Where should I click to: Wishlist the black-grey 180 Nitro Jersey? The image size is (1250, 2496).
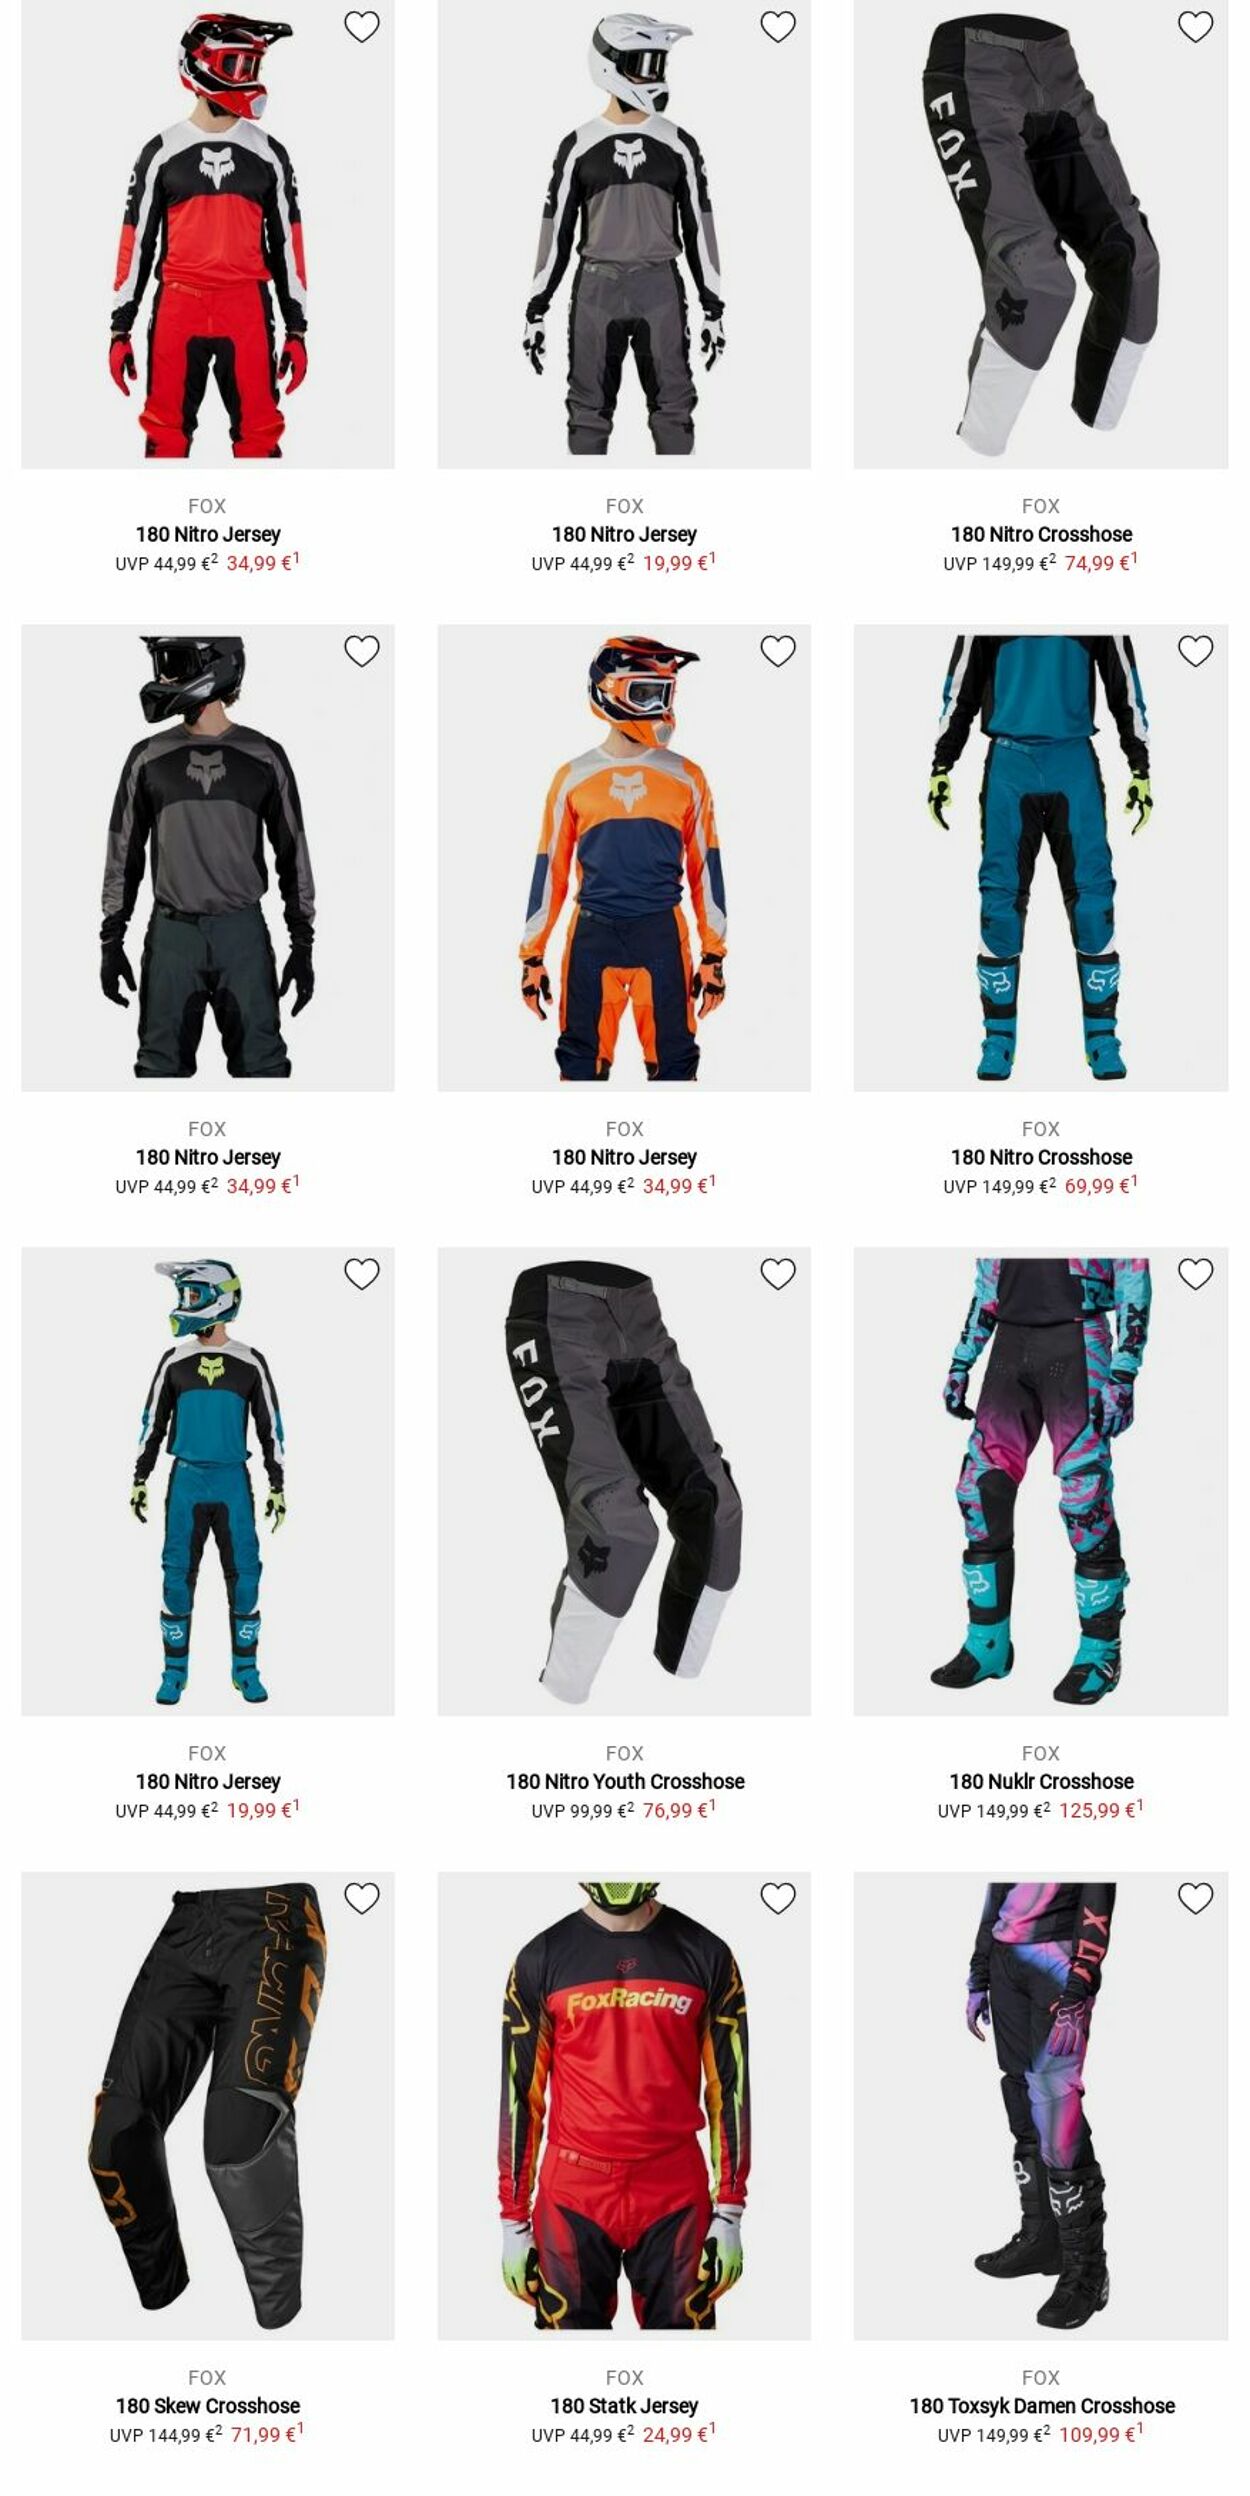(361, 651)
